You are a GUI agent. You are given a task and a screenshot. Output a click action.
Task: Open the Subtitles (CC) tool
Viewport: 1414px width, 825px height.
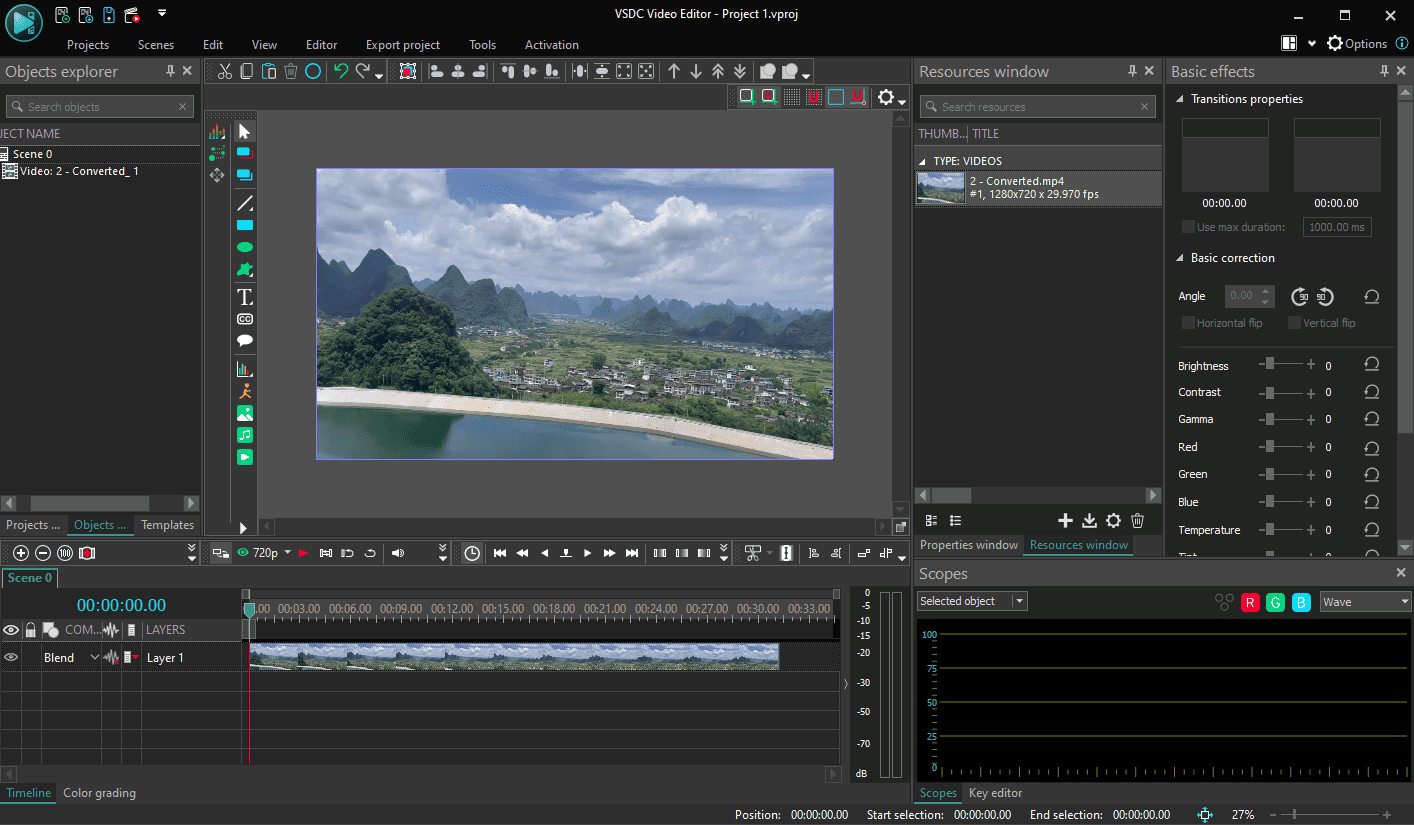(244, 318)
